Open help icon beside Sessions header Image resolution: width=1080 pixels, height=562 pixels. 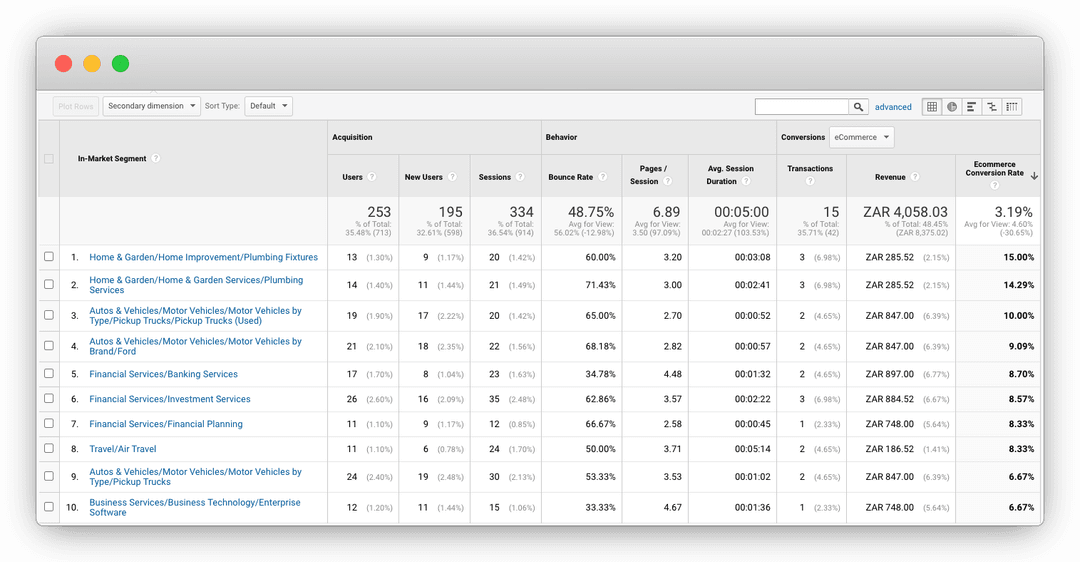pos(520,177)
